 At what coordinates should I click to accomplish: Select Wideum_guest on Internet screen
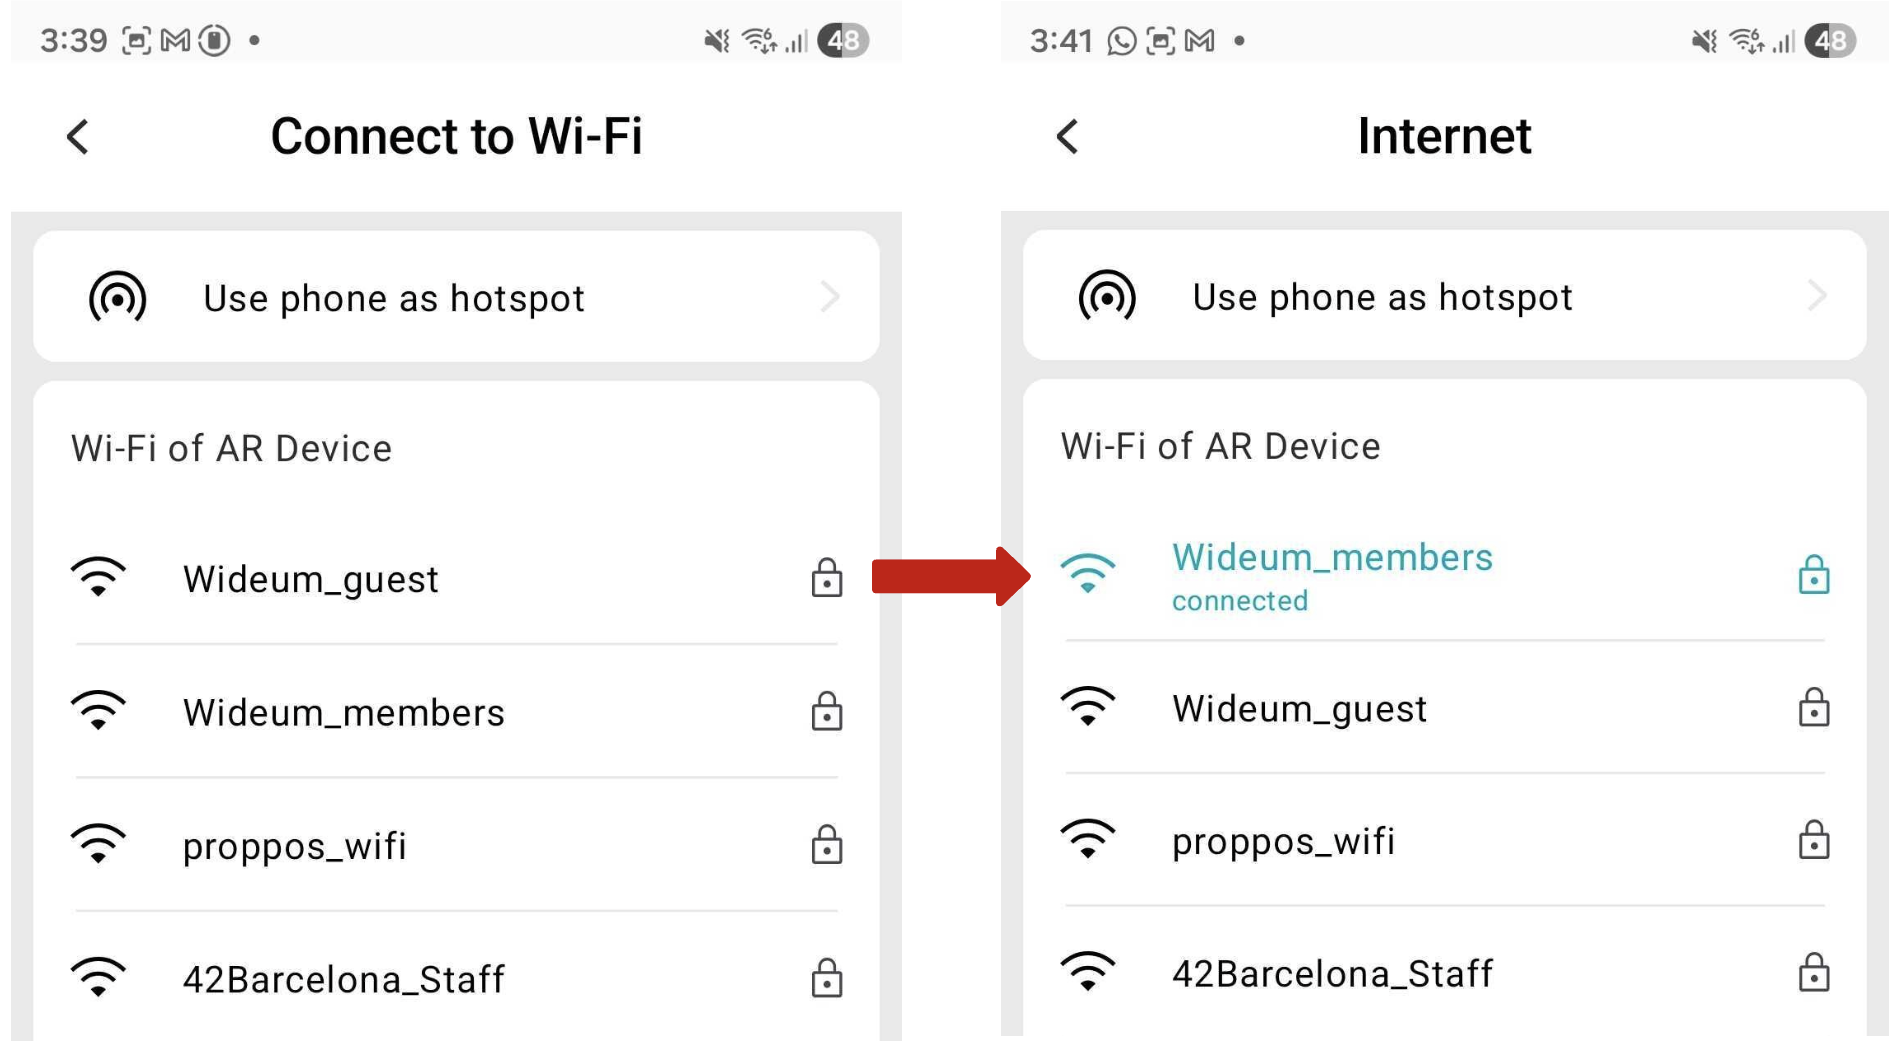tap(1445, 708)
